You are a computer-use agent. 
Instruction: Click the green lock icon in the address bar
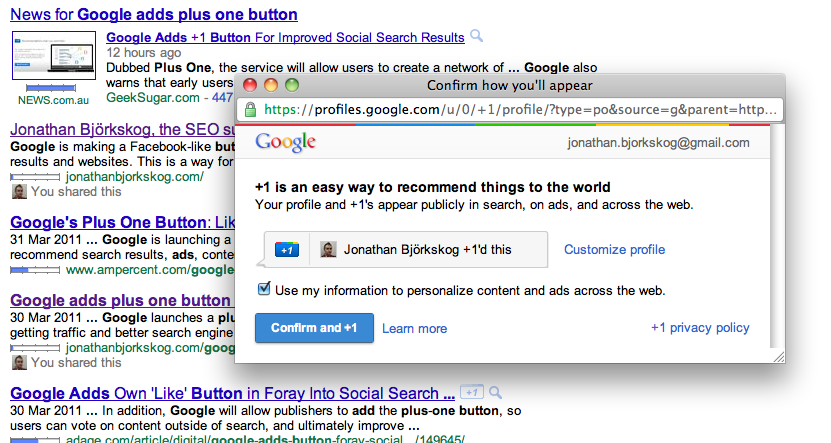coord(250,110)
